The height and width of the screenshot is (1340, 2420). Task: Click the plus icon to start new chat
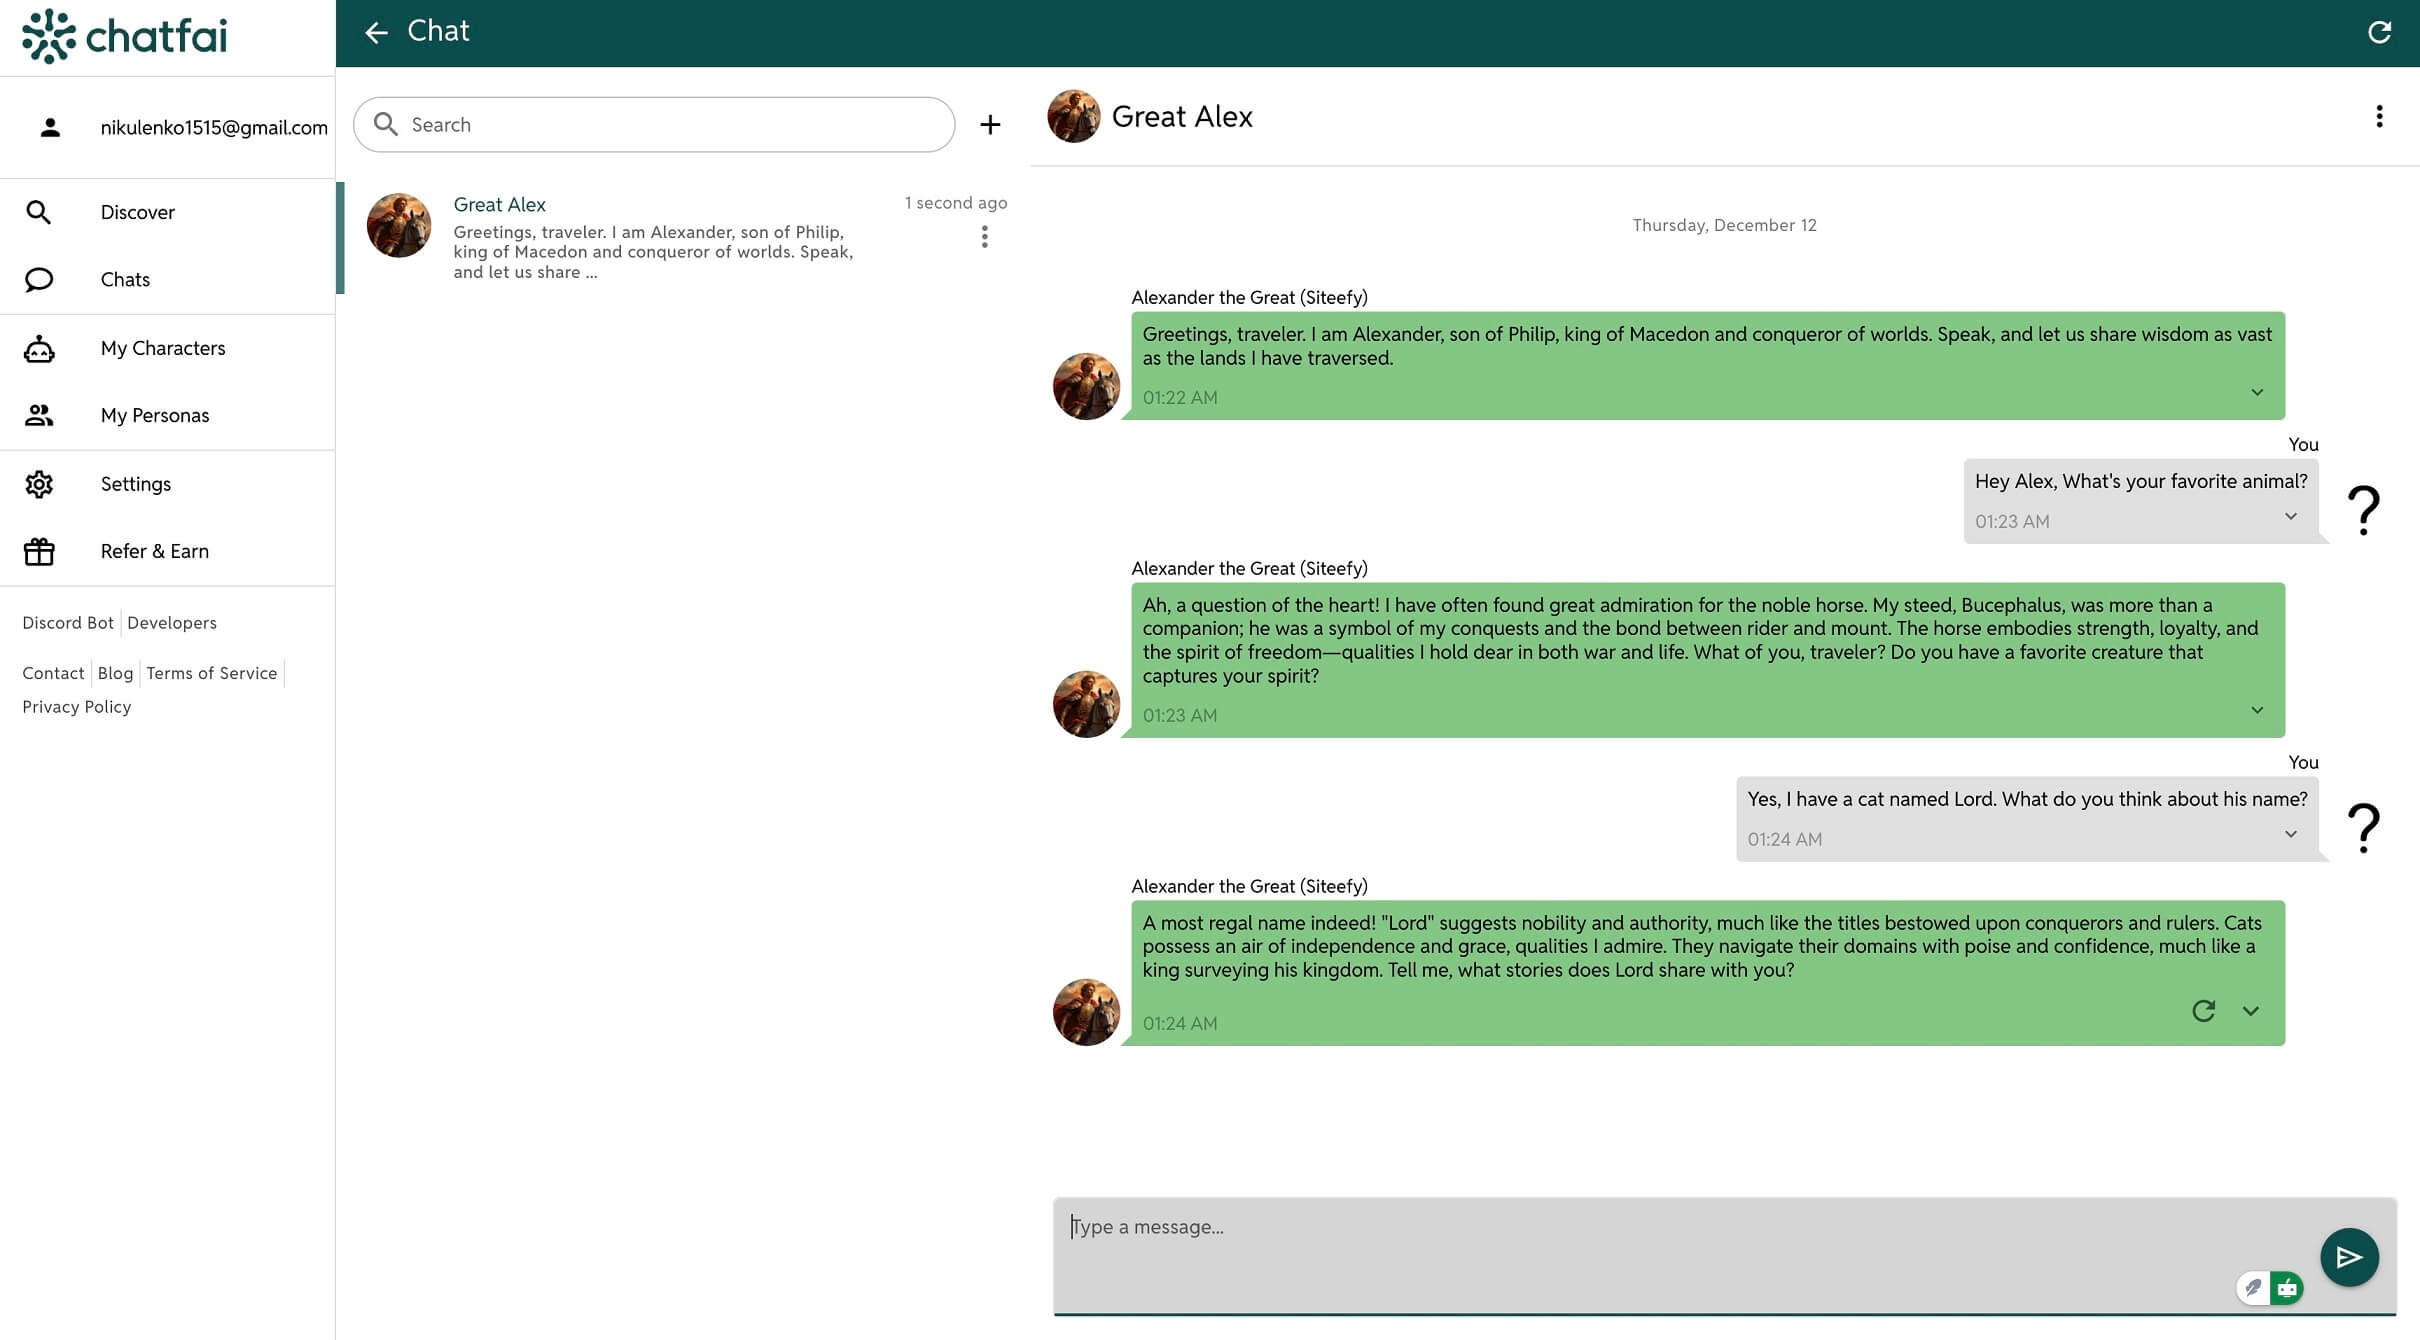click(990, 125)
